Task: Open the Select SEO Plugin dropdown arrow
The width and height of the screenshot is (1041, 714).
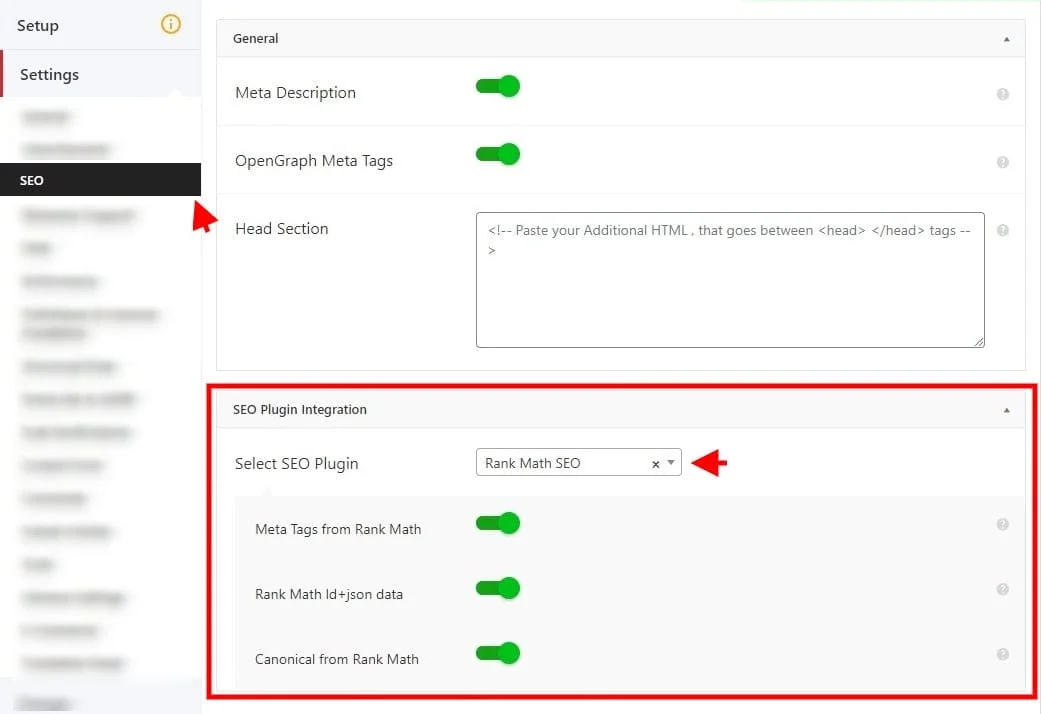Action: tap(671, 463)
